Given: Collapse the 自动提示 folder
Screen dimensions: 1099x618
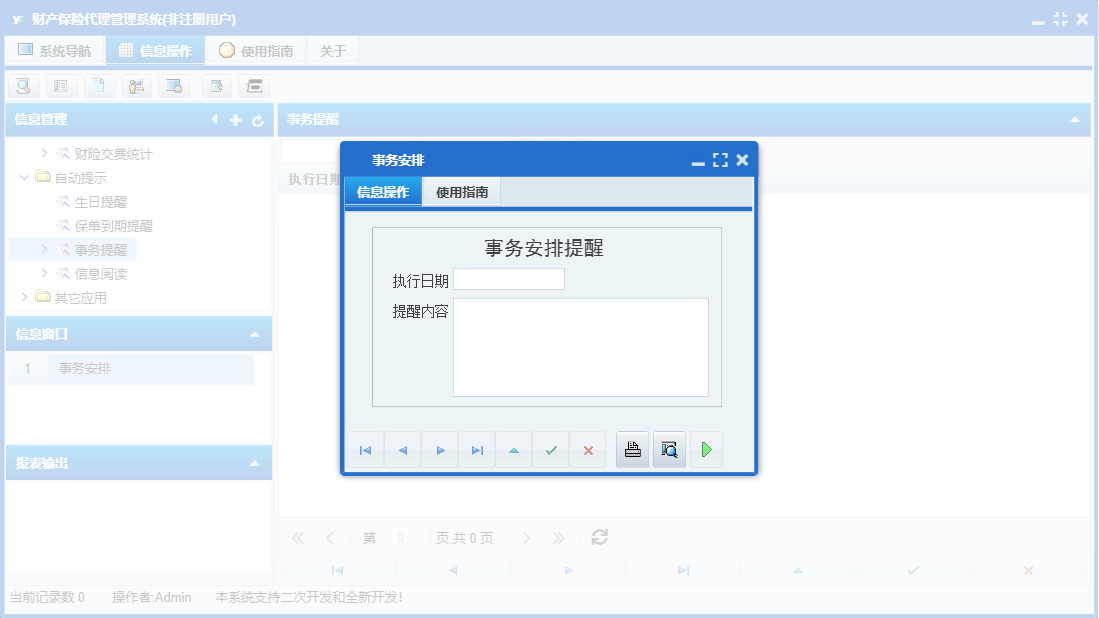Looking at the screenshot, I should tap(23, 177).
